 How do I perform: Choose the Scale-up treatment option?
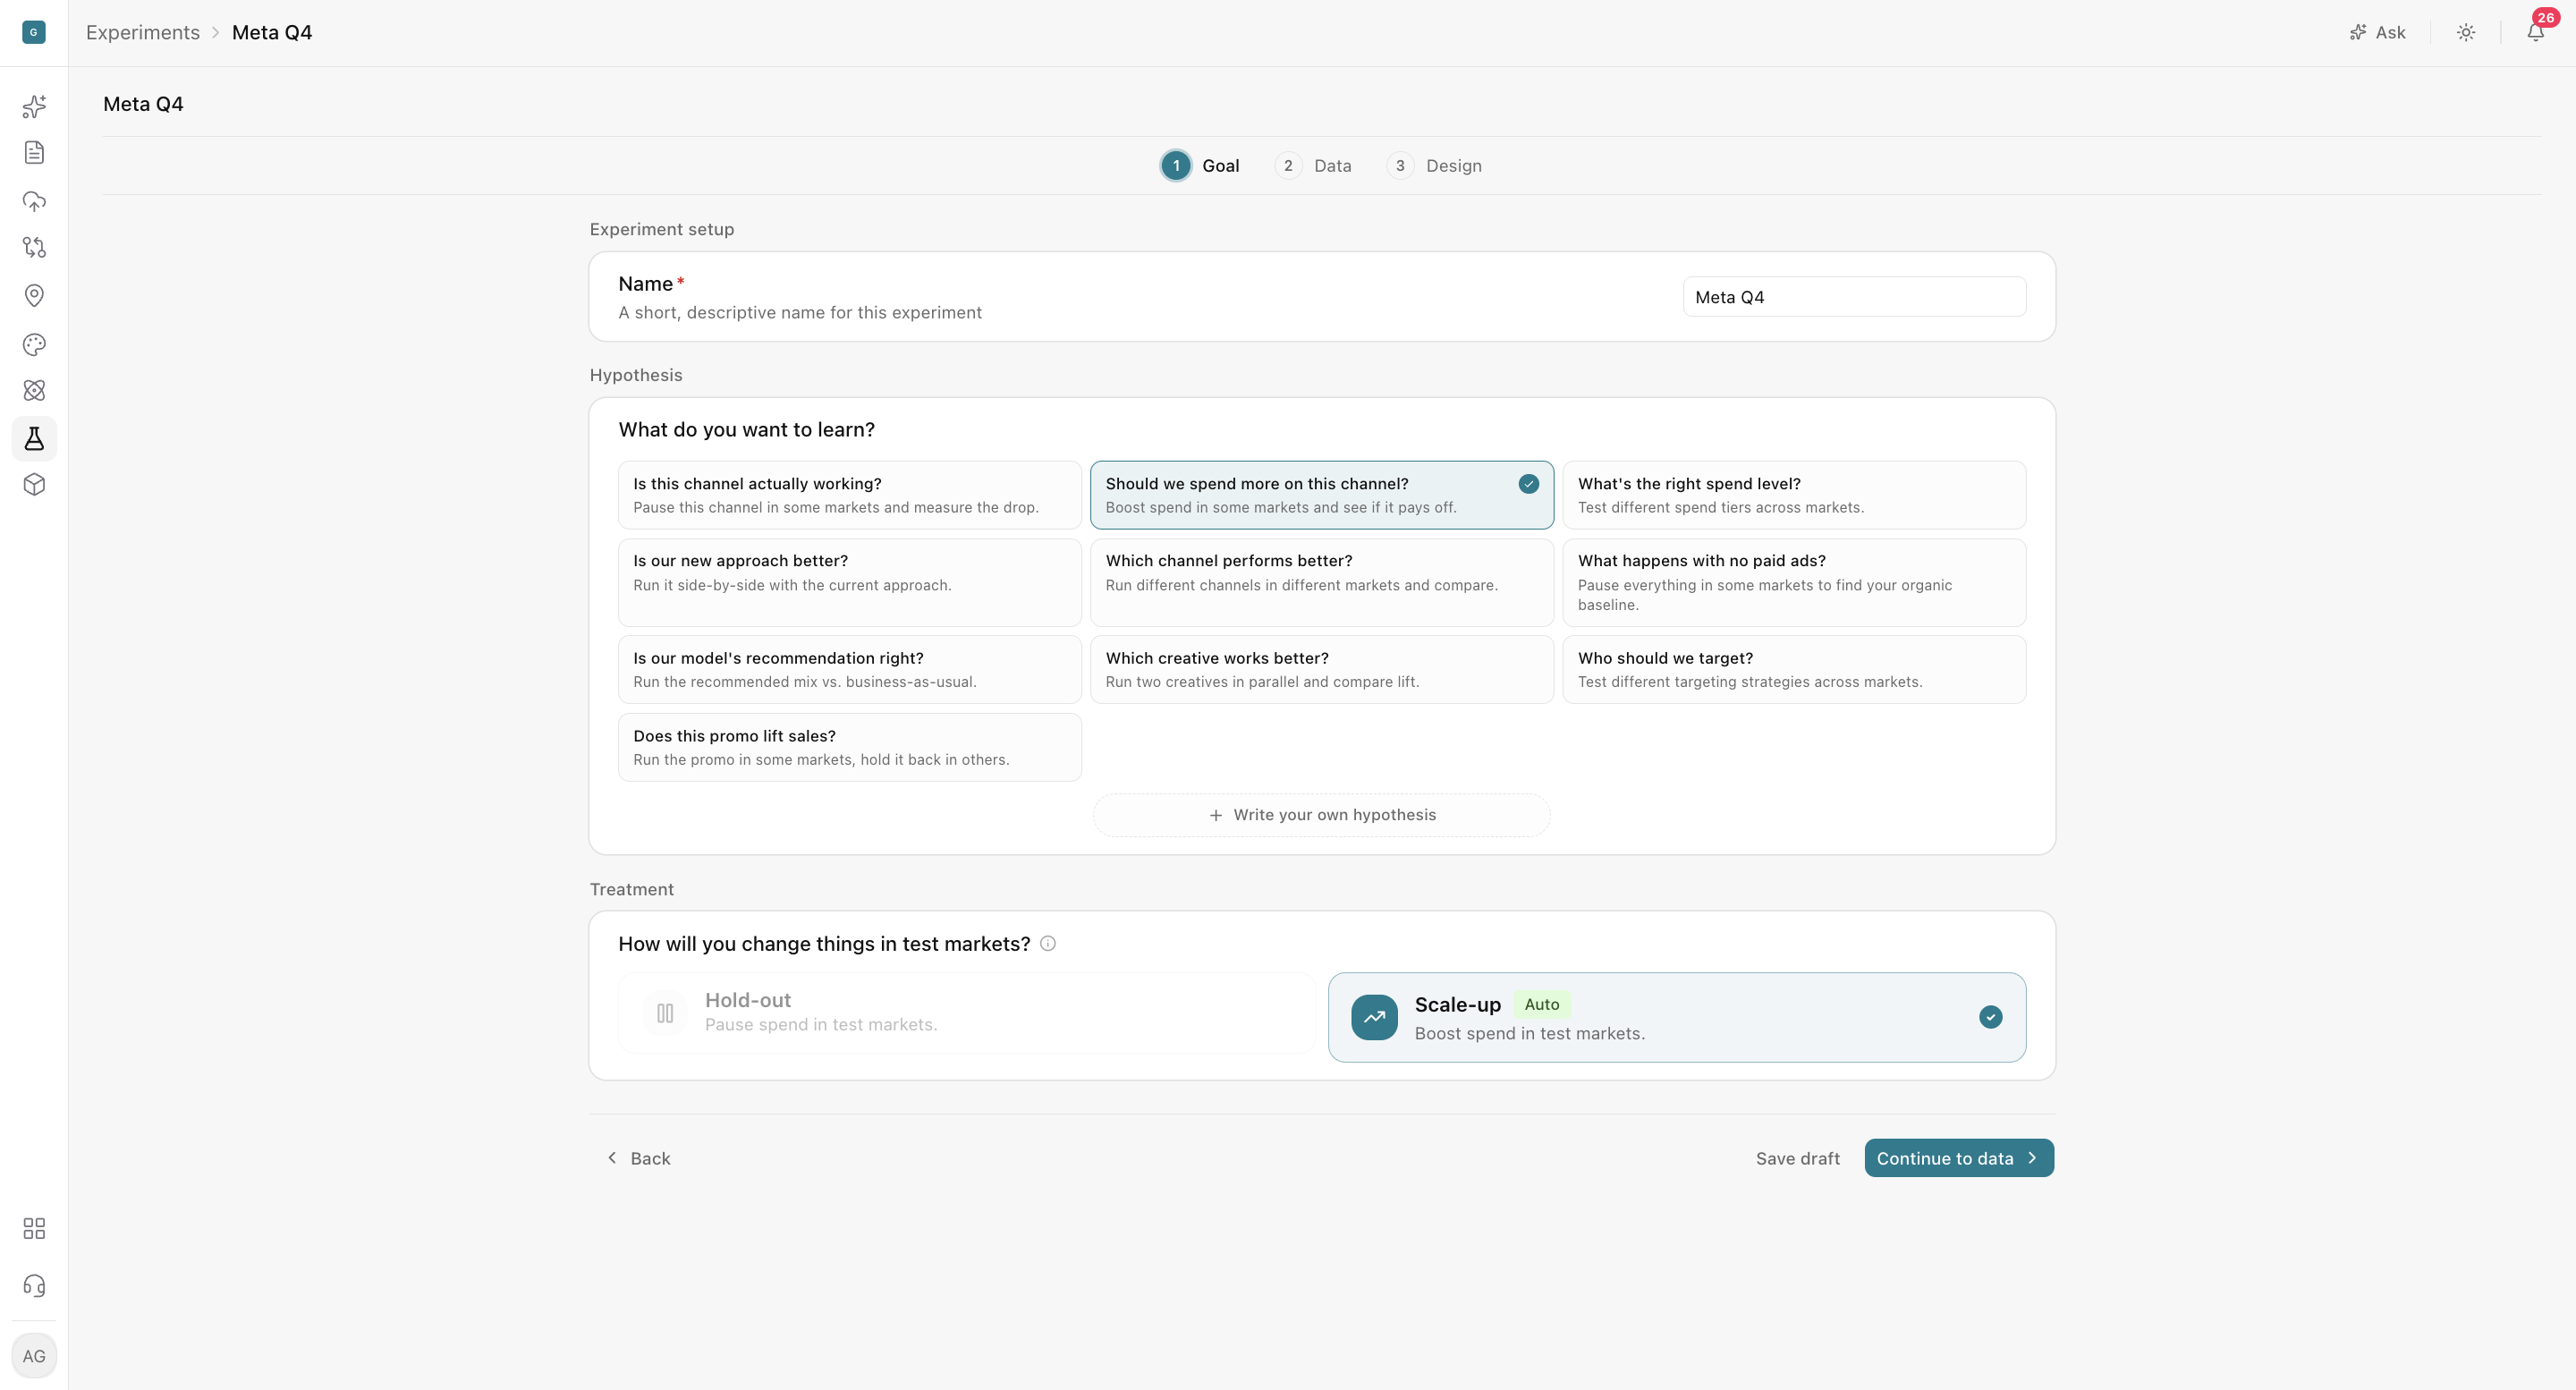coord(1677,1017)
